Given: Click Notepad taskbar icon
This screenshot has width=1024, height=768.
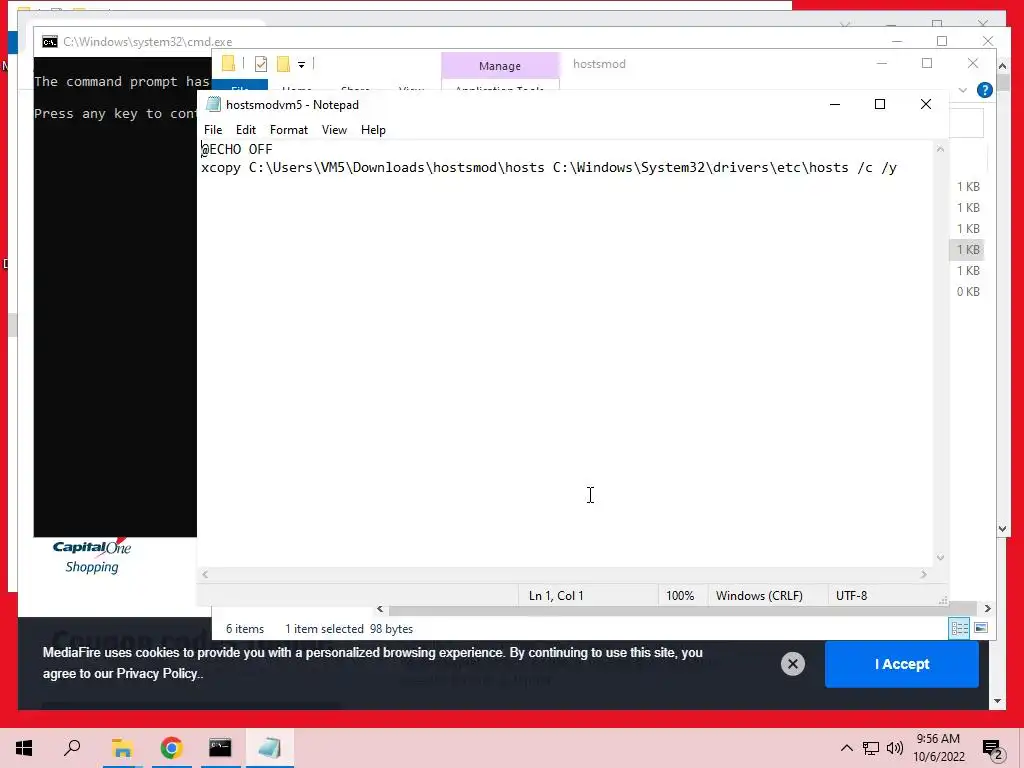Looking at the screenshot, I should coord(269,748).
